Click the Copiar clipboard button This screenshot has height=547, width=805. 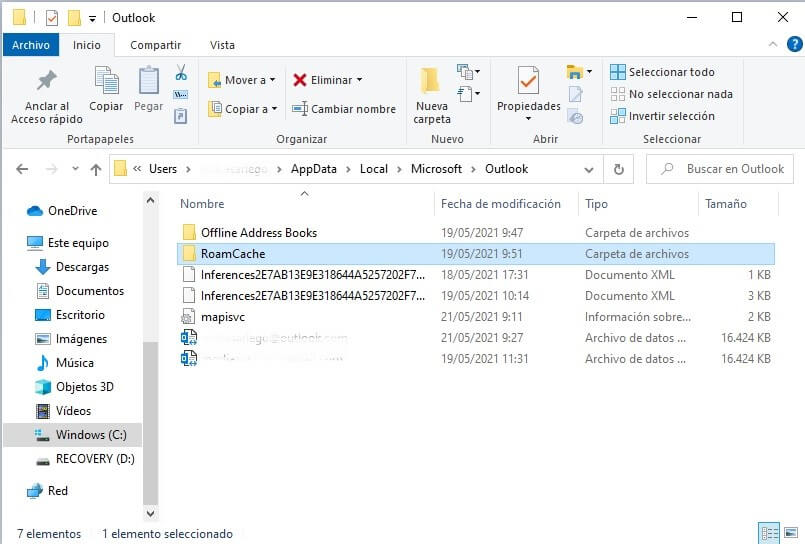[106, 89]
